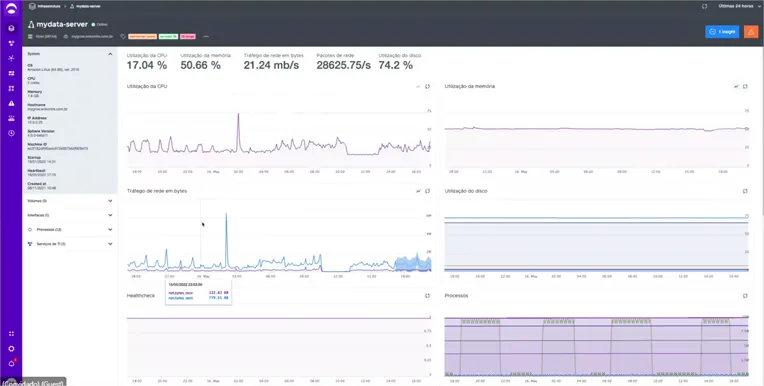Refresh the Processos chart
The height and width of the screenshot is (386, 764).
coord(745,295)
